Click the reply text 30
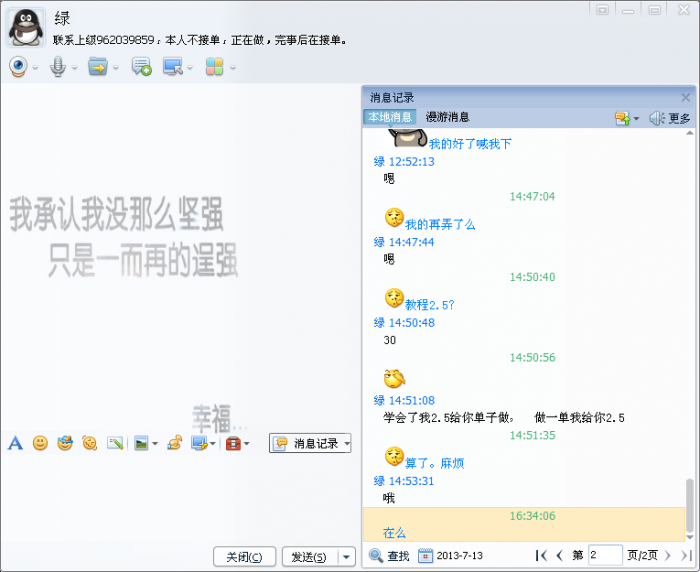Viewport: 700px width, 572px height. 390,340
